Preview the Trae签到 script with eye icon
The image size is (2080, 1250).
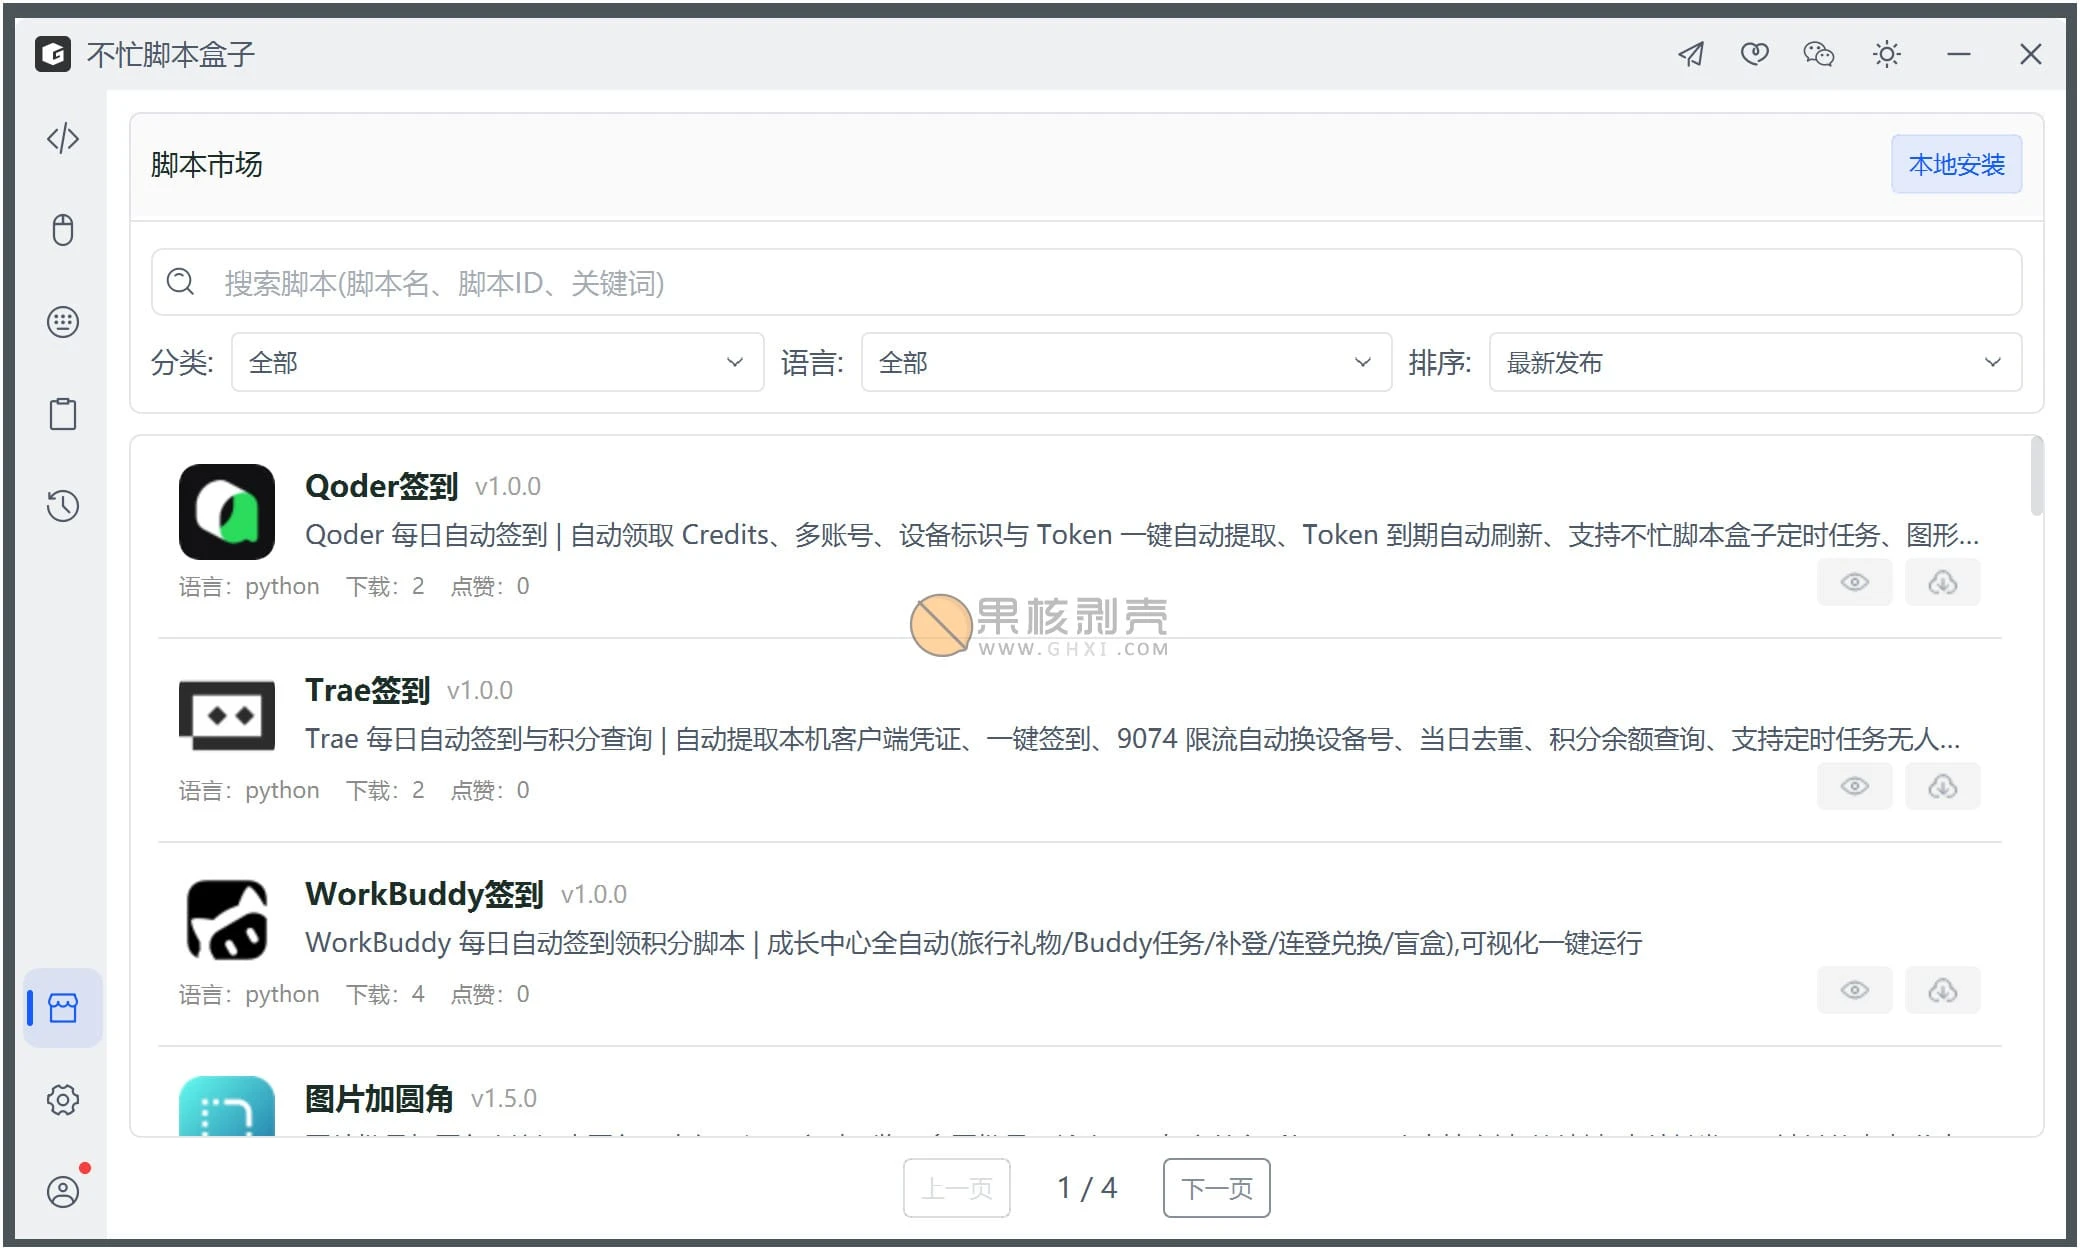[x=1855, y=787]
